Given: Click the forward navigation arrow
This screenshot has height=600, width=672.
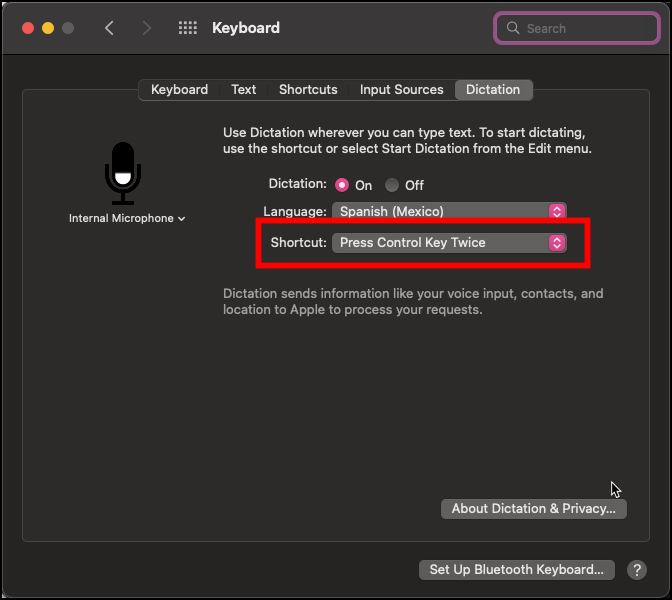Looking at the screenshot, I should tap(147, 28).
